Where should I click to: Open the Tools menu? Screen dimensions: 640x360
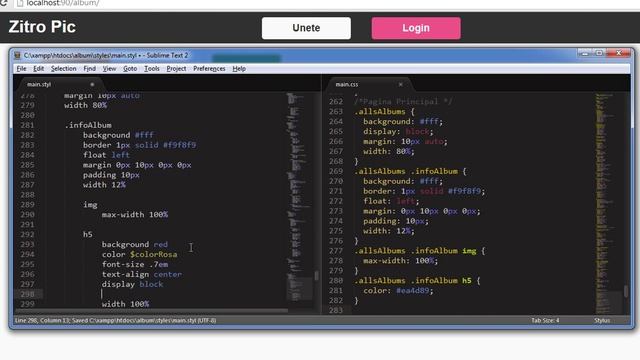coord(151,69)
